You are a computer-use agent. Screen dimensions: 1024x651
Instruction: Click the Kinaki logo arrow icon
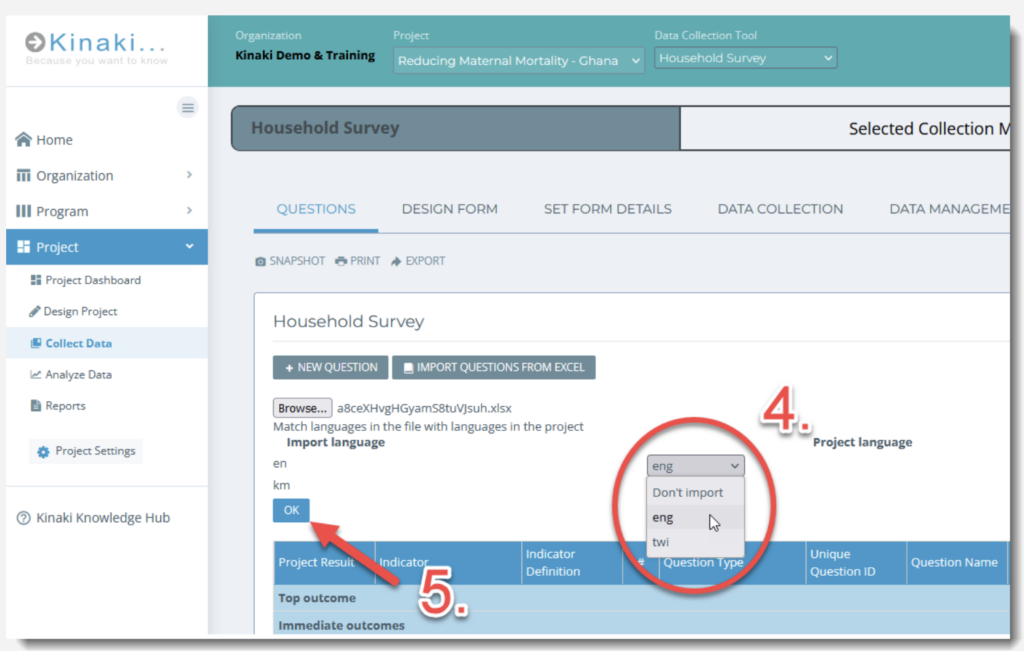tap(35, 42)
